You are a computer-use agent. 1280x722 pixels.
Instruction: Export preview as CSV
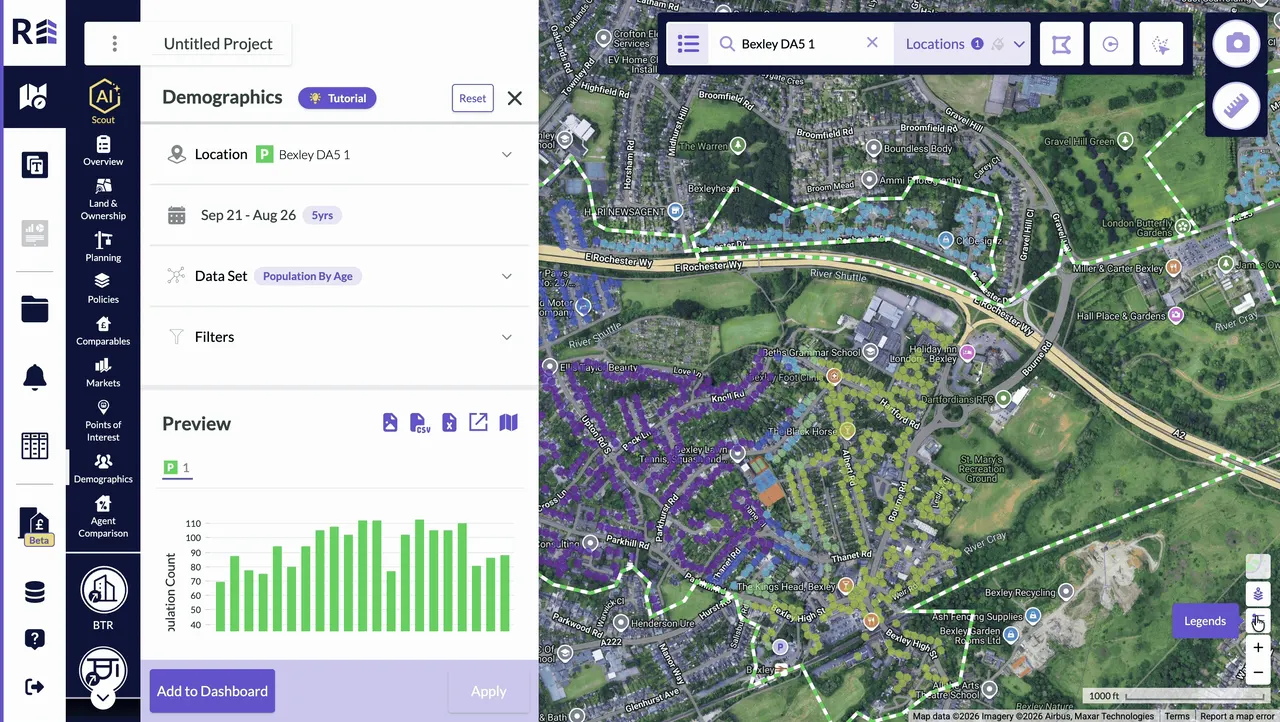pos(419,423)
